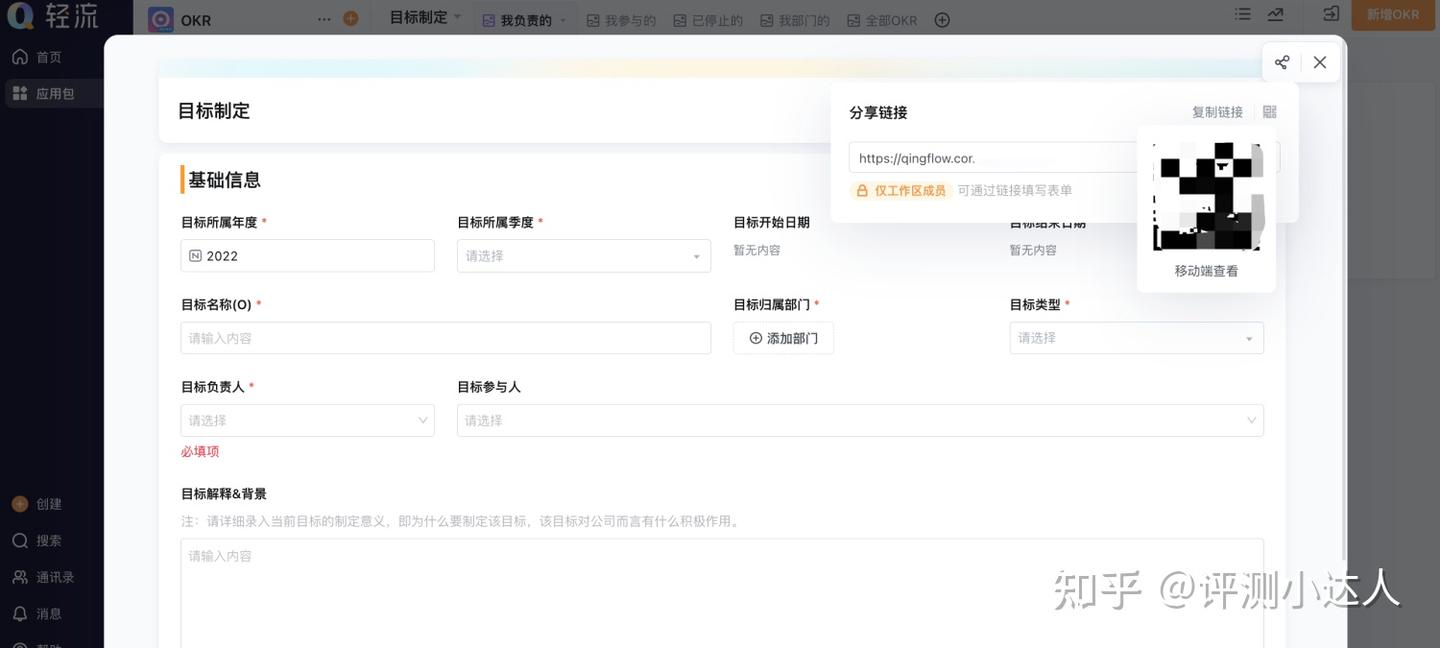
Task: Add a new view with plus circle
Action: pyautogui.click(x=942, y=20)
